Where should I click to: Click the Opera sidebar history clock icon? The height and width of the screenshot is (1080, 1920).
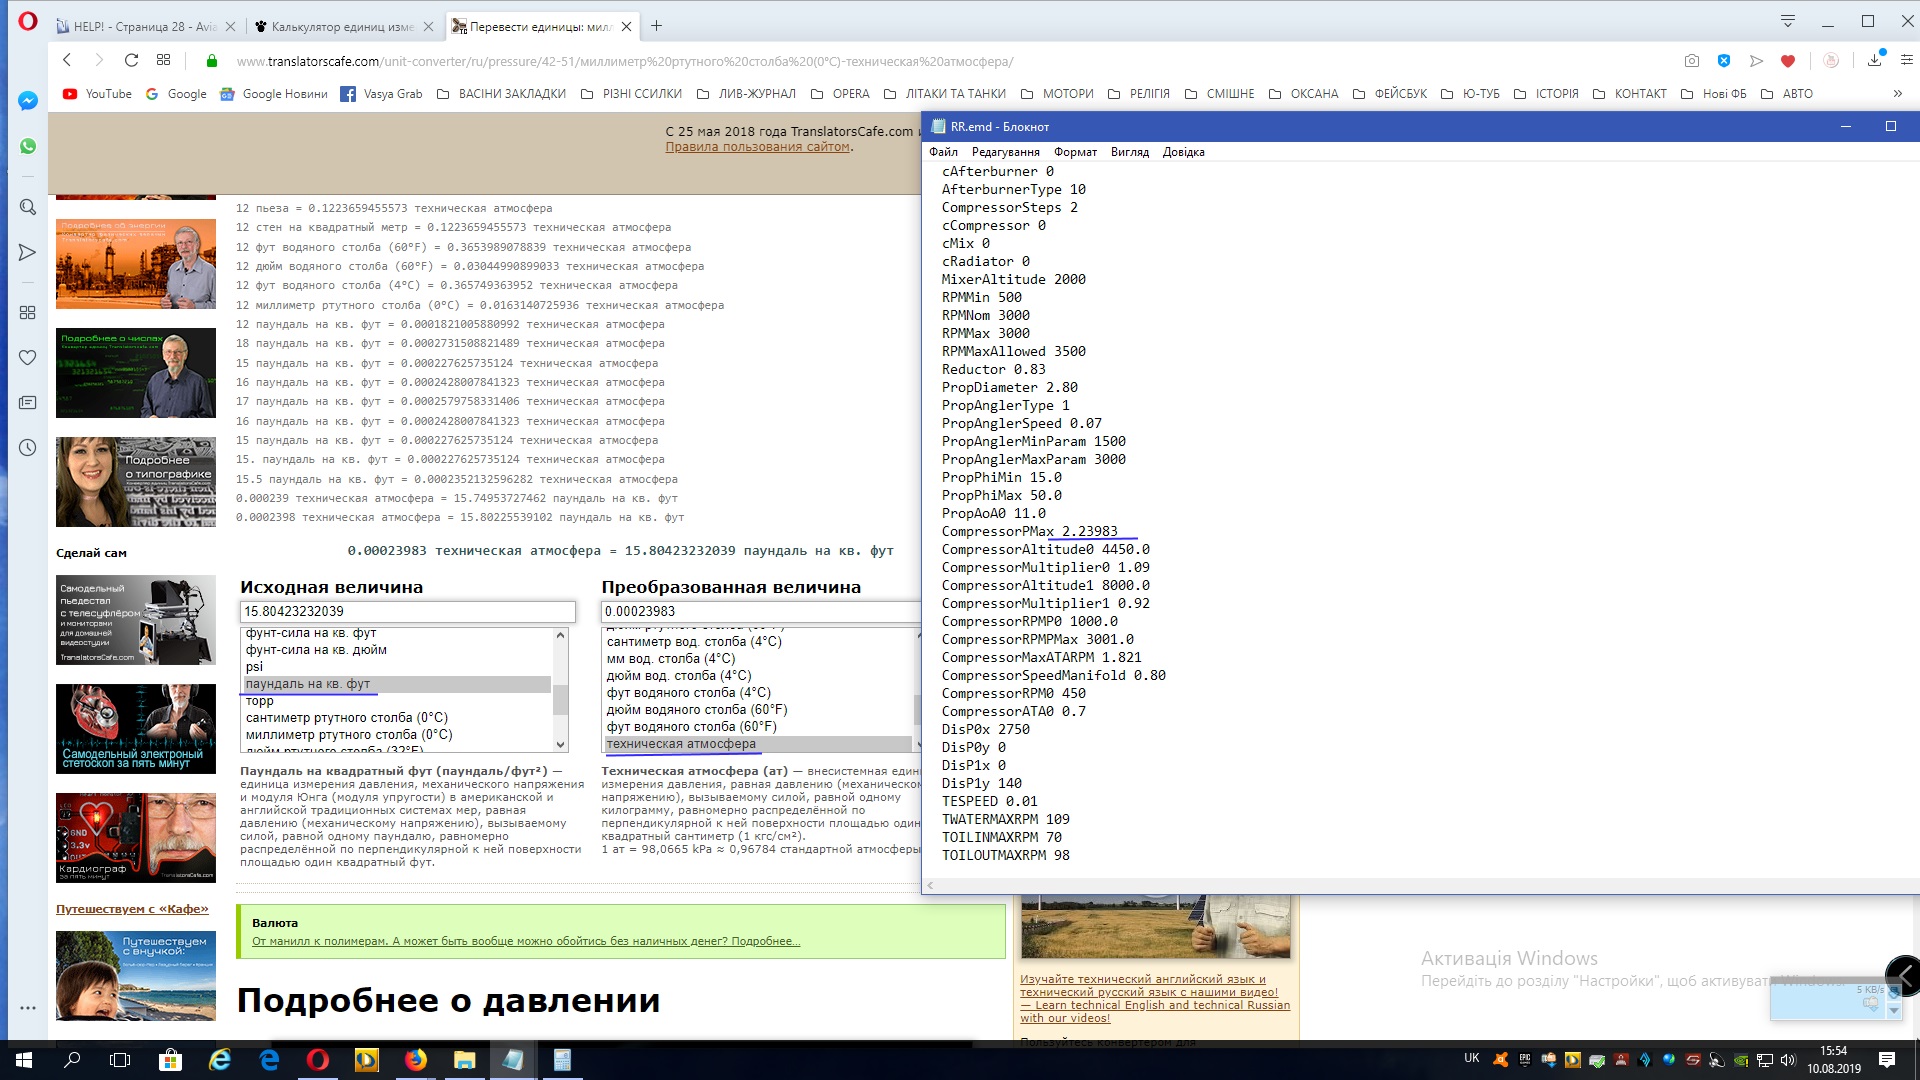[28, 448]
